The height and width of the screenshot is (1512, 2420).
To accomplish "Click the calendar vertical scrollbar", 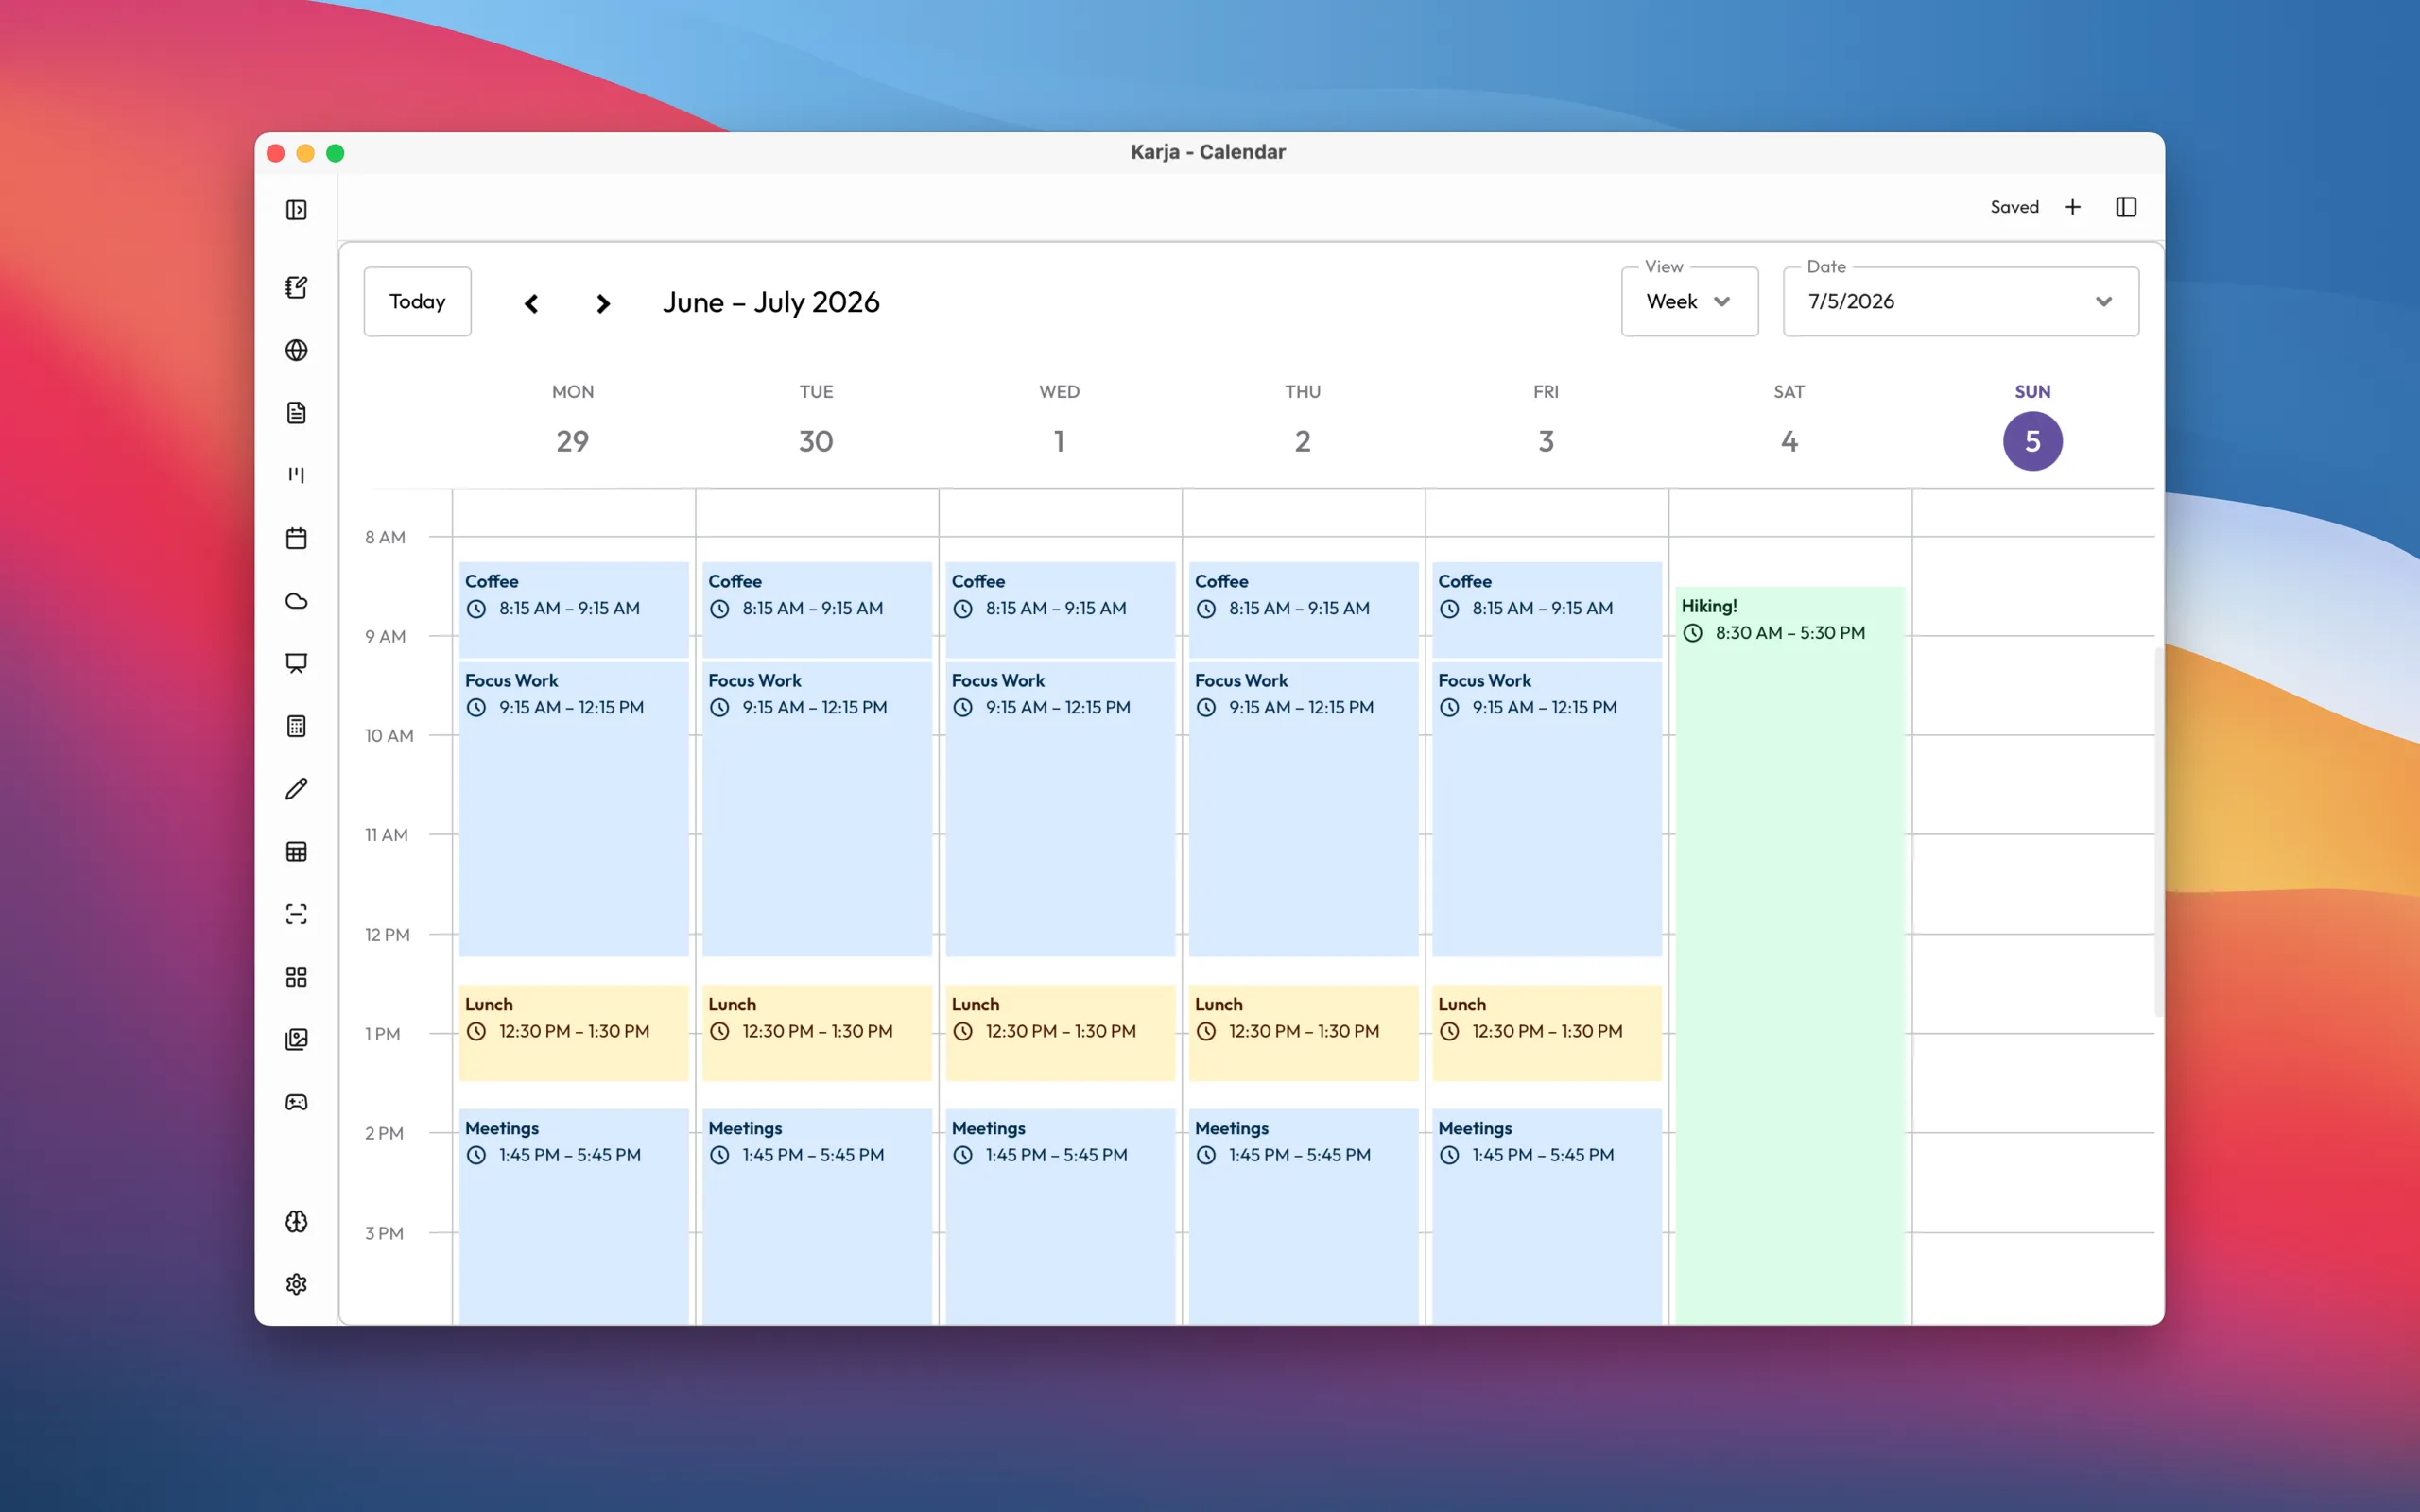I will click(x=2158, y=832).
